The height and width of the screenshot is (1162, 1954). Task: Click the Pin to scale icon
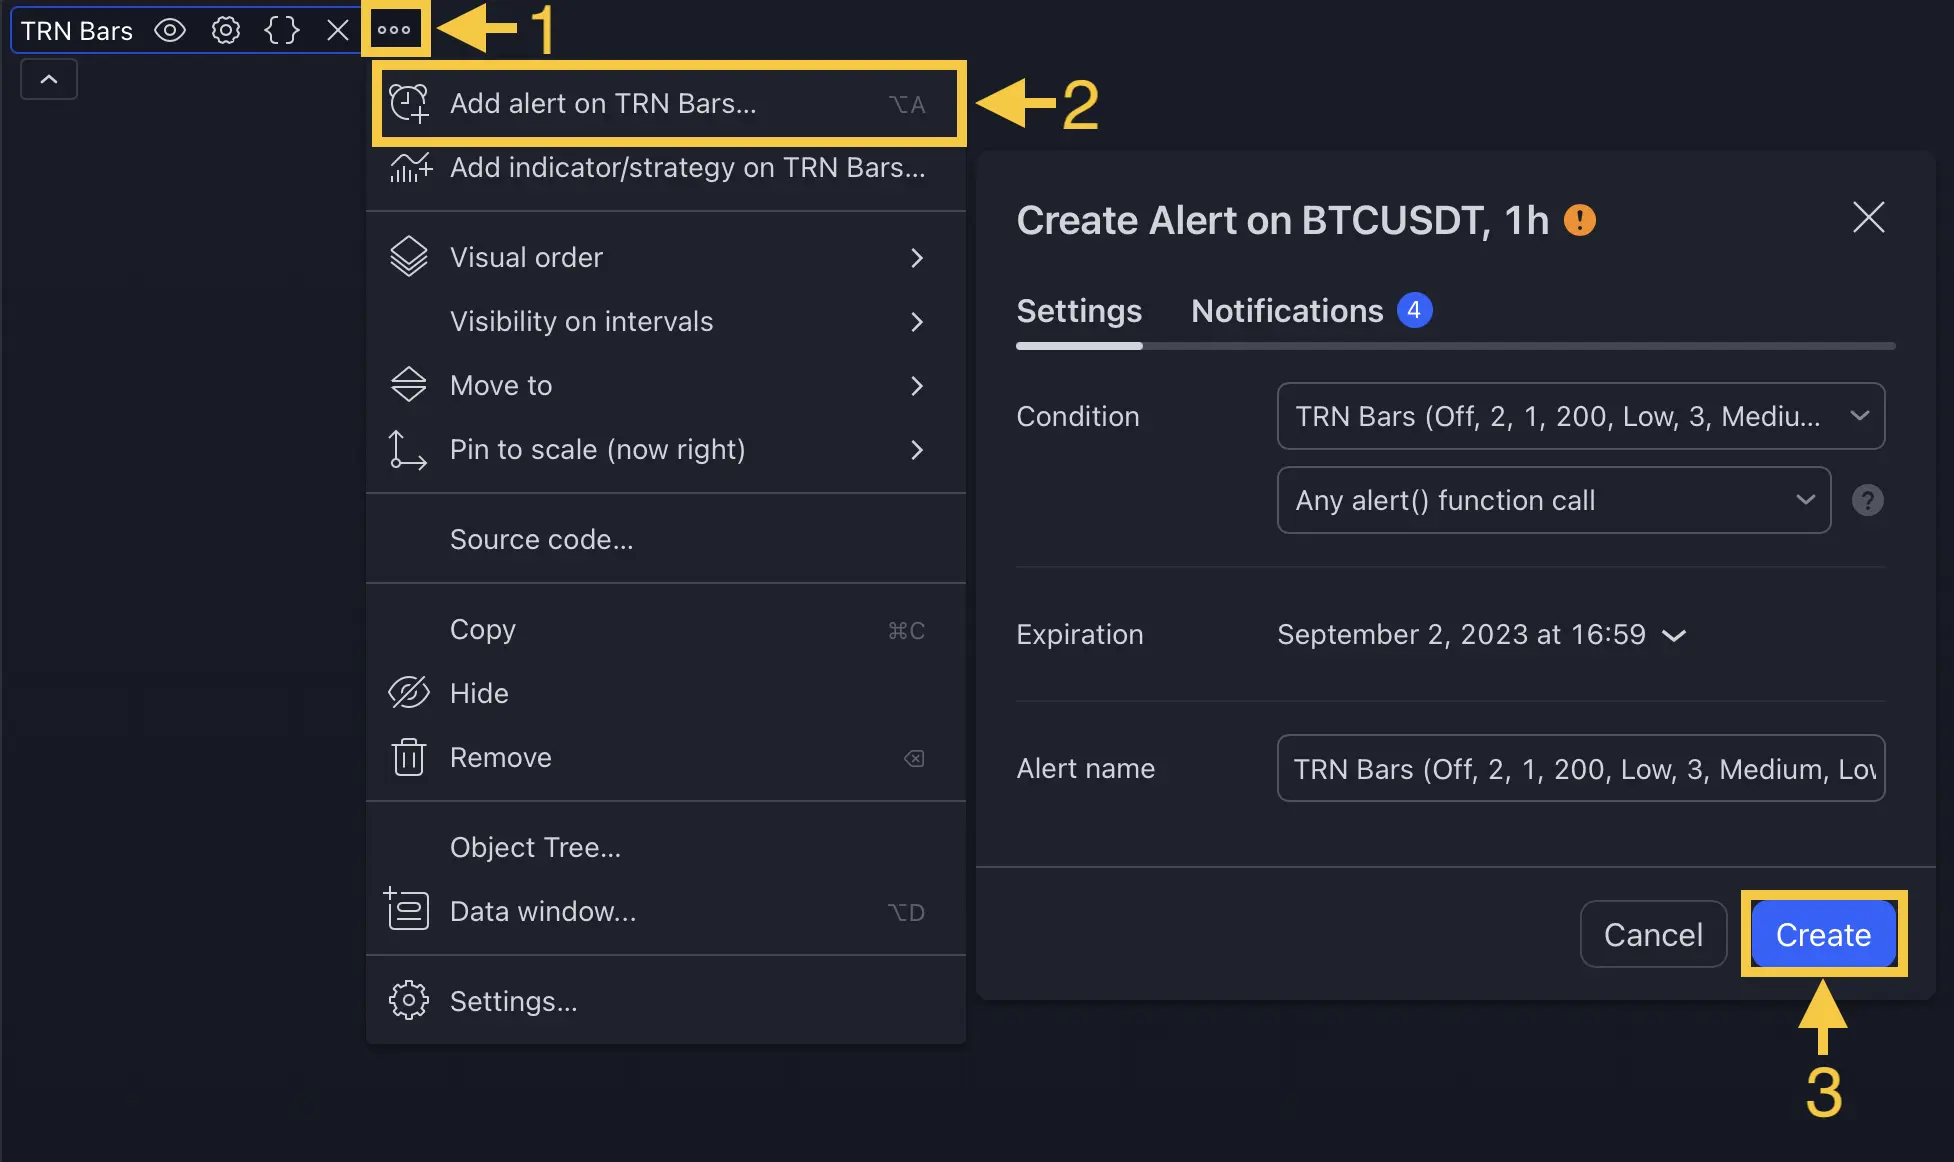click(407, 450)
